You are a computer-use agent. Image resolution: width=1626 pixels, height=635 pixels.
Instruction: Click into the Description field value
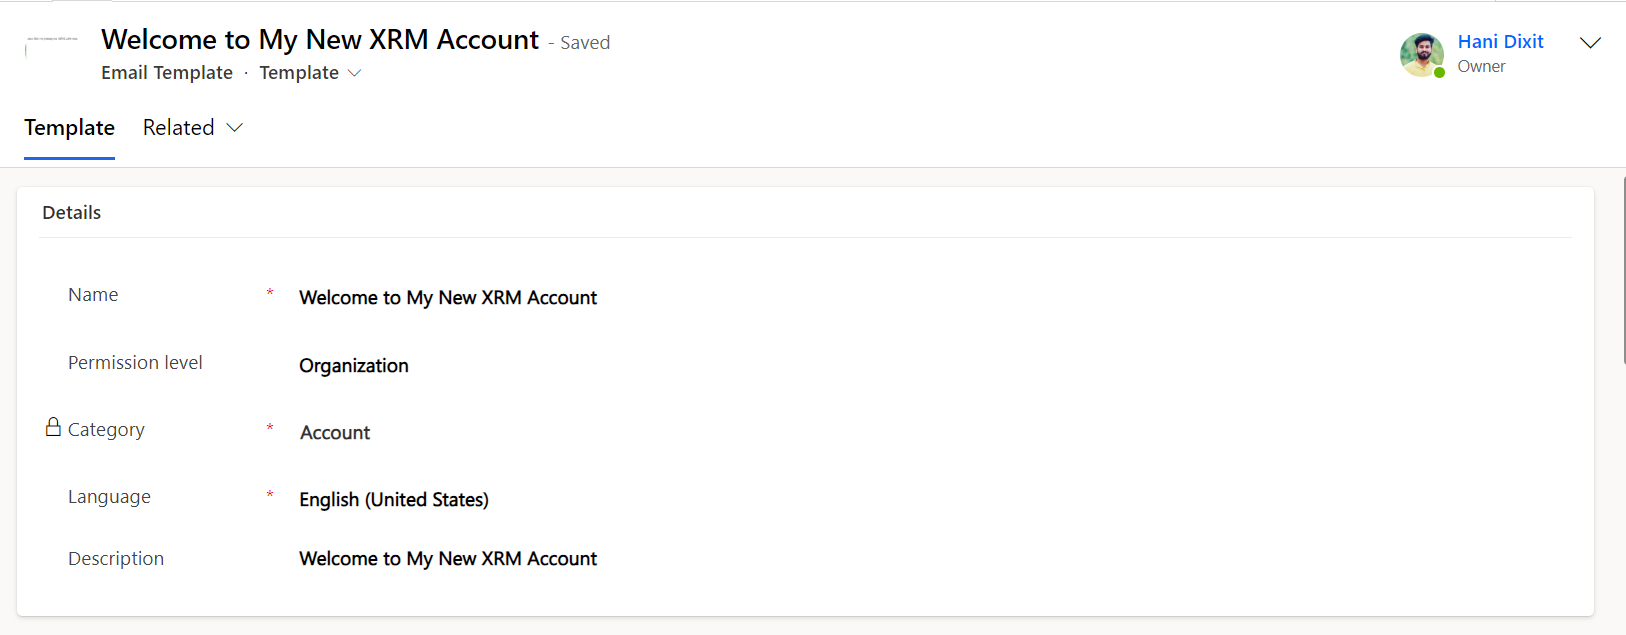[x=448, y=559]
